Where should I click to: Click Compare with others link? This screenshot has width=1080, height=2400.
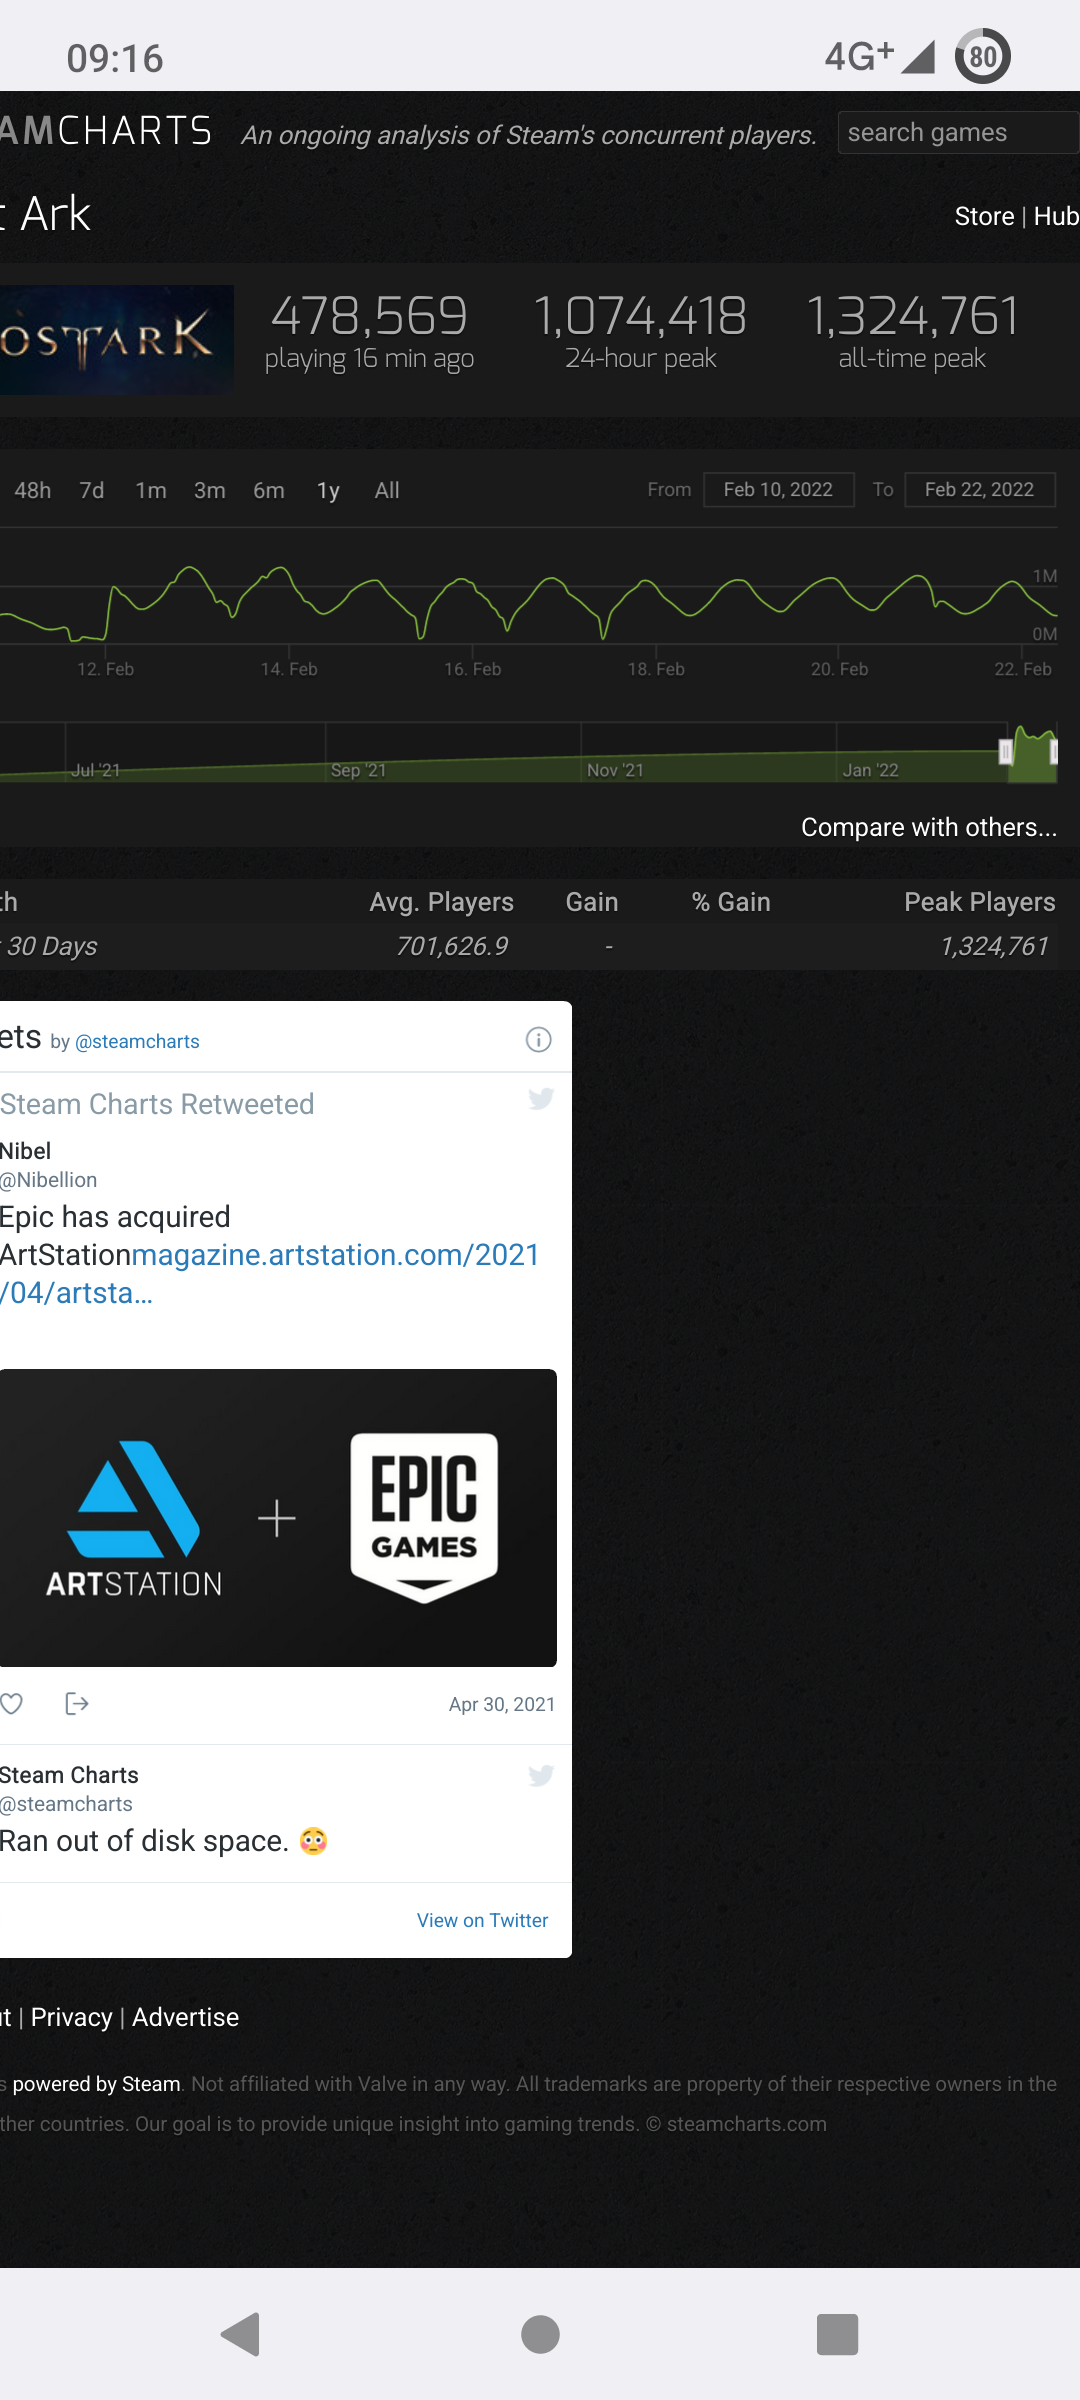click(928, 827)
